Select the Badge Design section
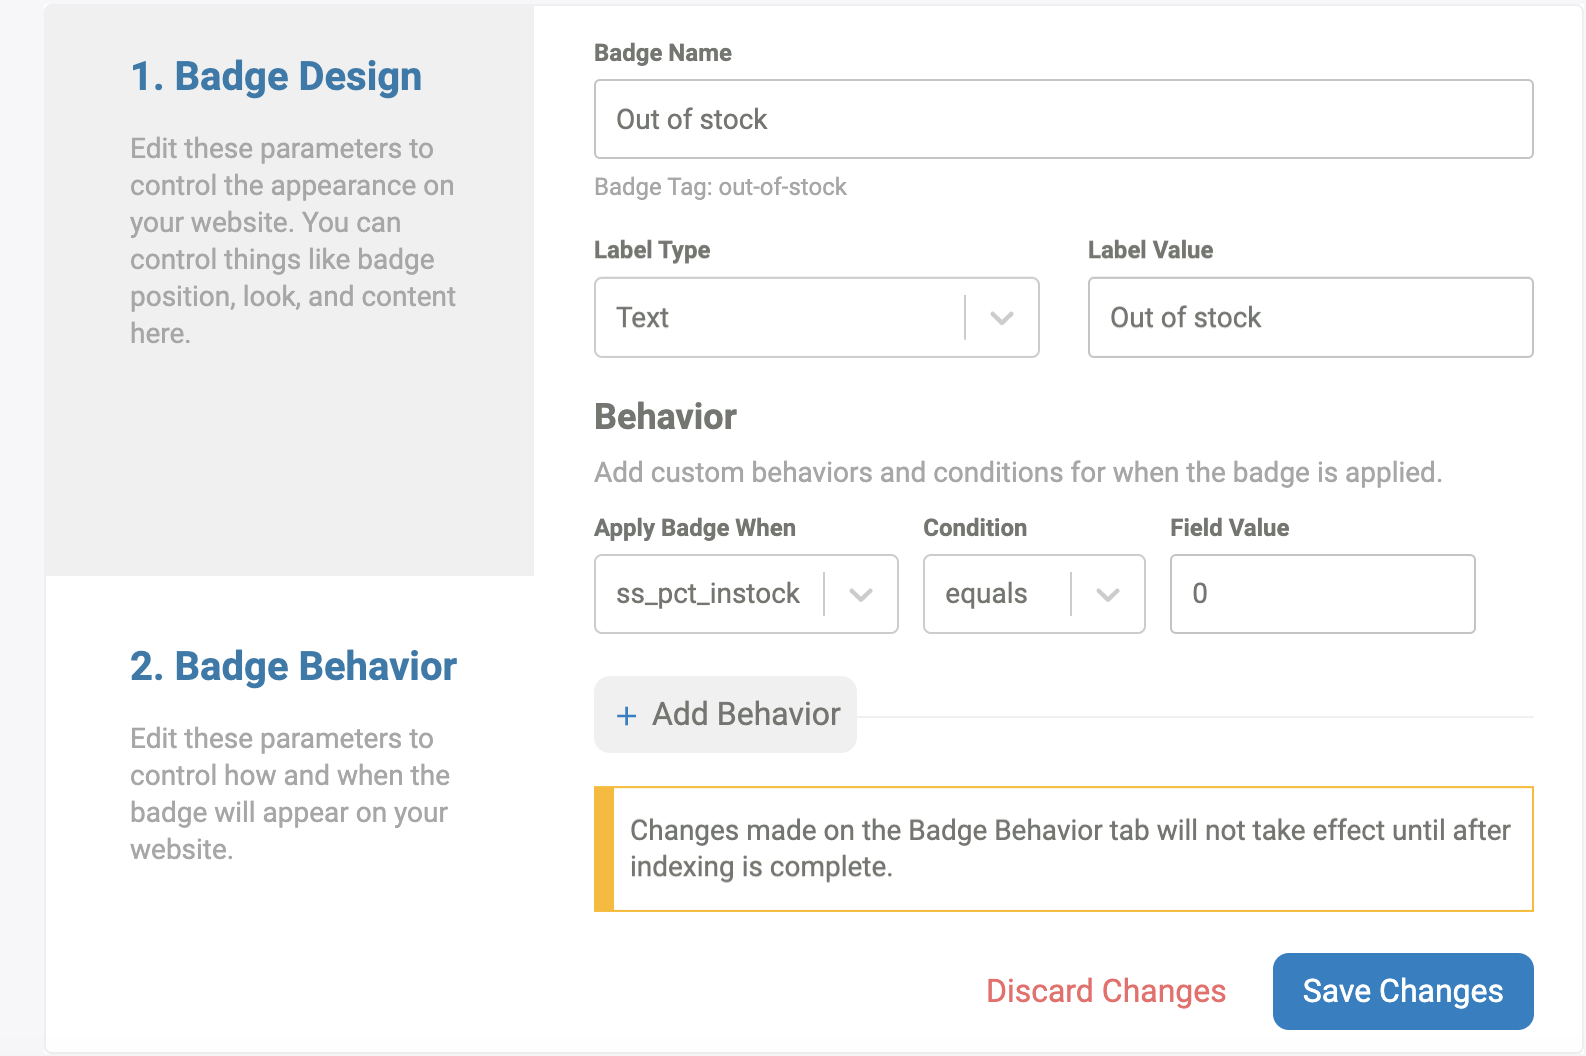Image resolution: width=1586 pixels, height=1056 pixels. tap(275, 75)
